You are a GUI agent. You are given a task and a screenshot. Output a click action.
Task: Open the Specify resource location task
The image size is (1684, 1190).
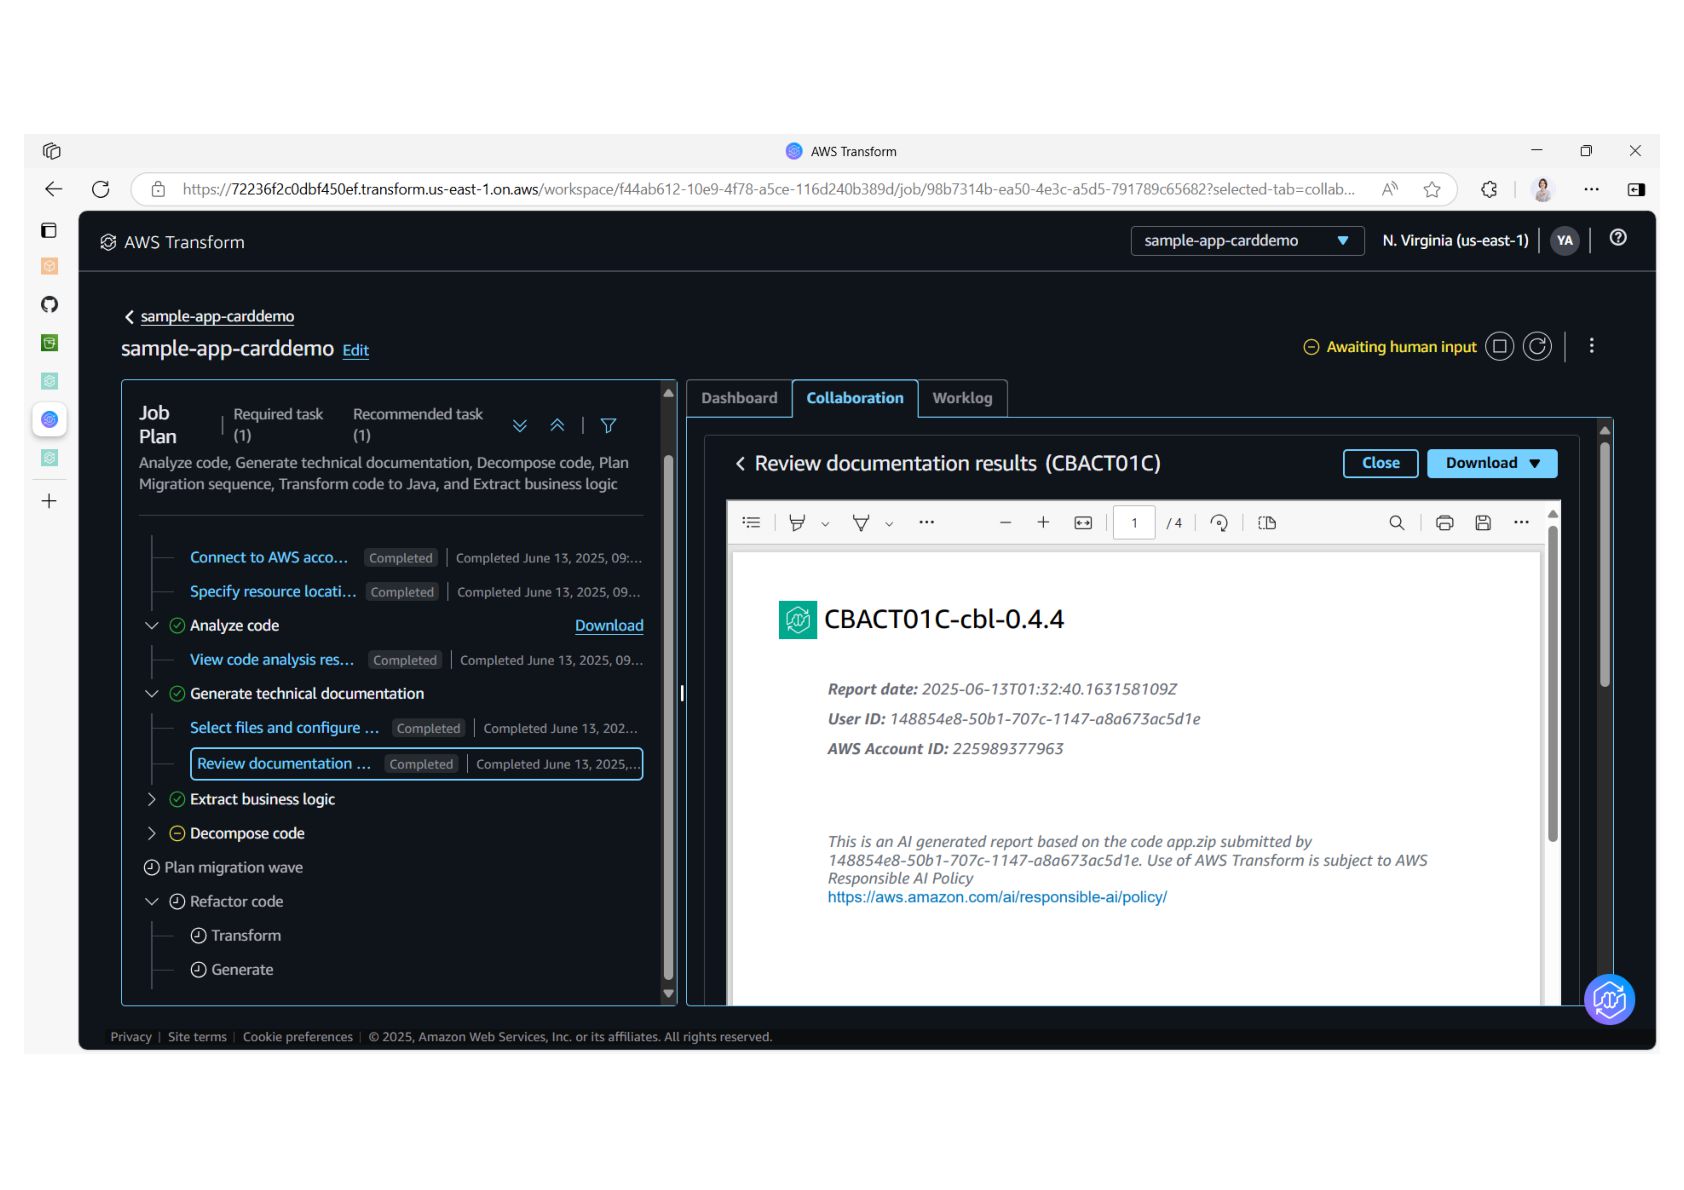click(x=273, y=592)
